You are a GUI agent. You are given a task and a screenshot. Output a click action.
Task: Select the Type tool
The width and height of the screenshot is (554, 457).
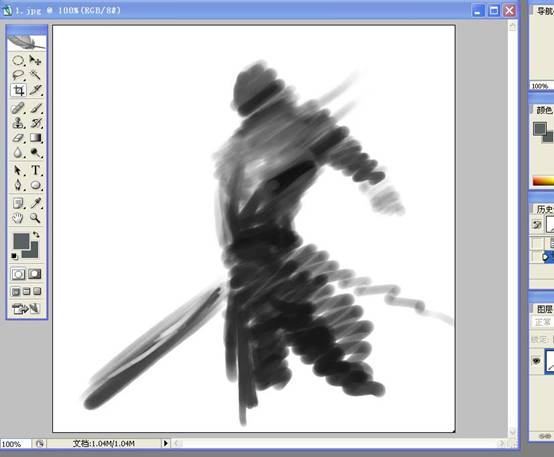(35, 170)
